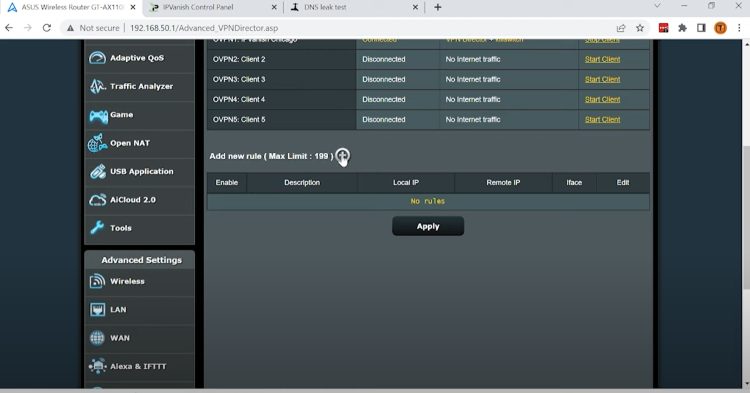Click the Description column header
Image resolution: width=750 pixels, height=393 pixels.
(302, 183)
